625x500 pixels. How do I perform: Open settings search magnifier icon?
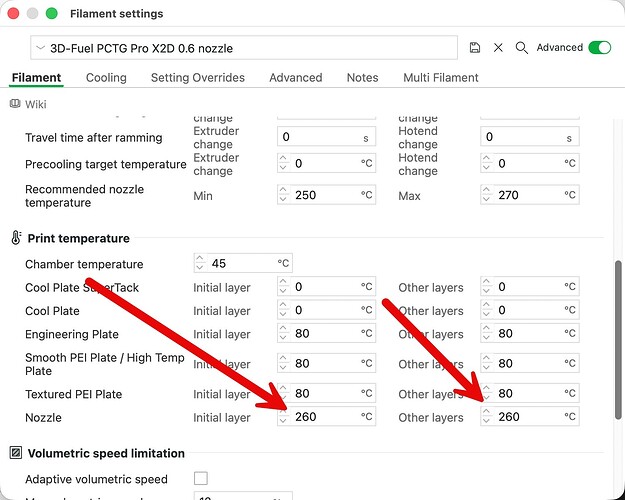[521, 48]
